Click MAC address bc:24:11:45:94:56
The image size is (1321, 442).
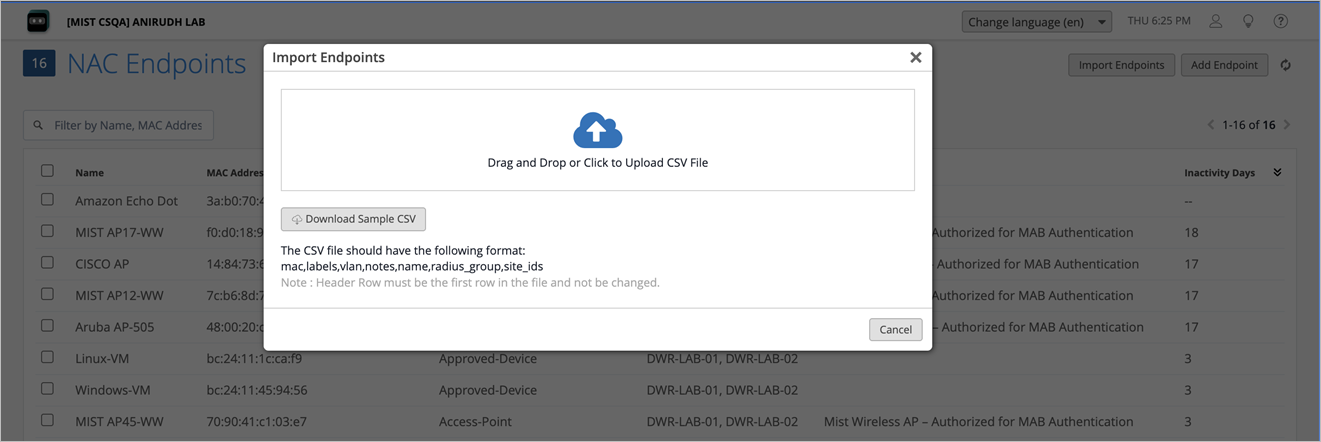point(257,390)
